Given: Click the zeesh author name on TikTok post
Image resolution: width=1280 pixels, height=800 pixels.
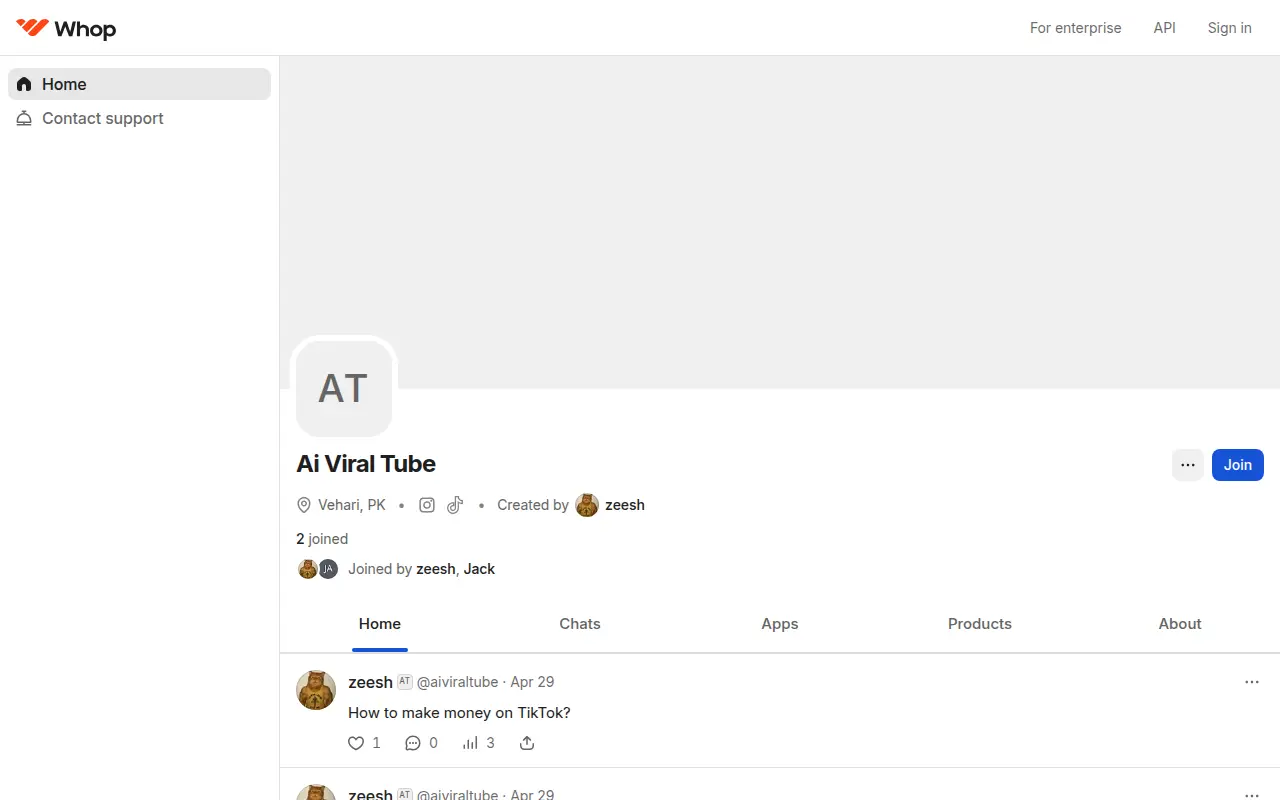Looking at the screenshot, I should [x=370, y=682].
